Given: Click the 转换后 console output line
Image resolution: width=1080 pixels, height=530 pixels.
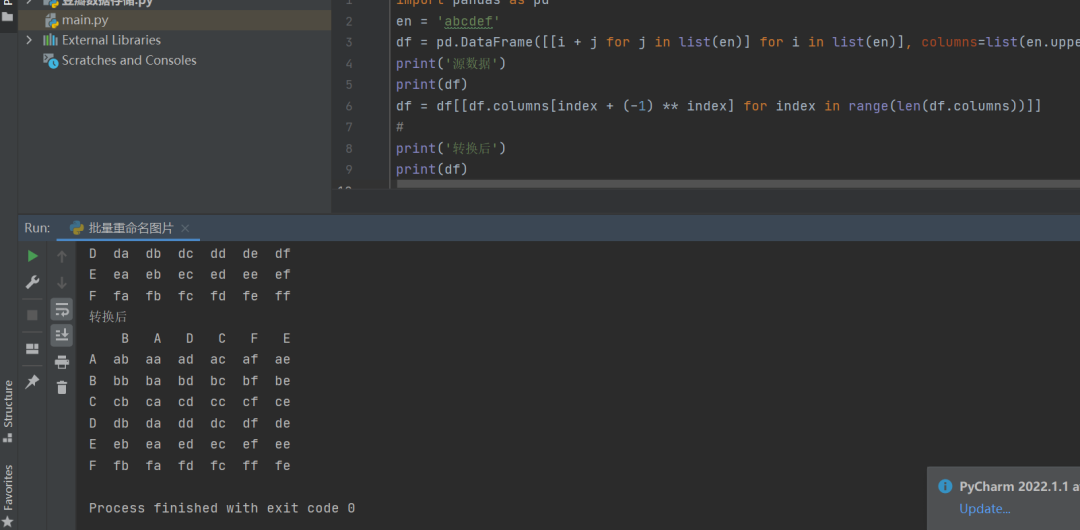Looking at the screenshot, I should 108,317.
